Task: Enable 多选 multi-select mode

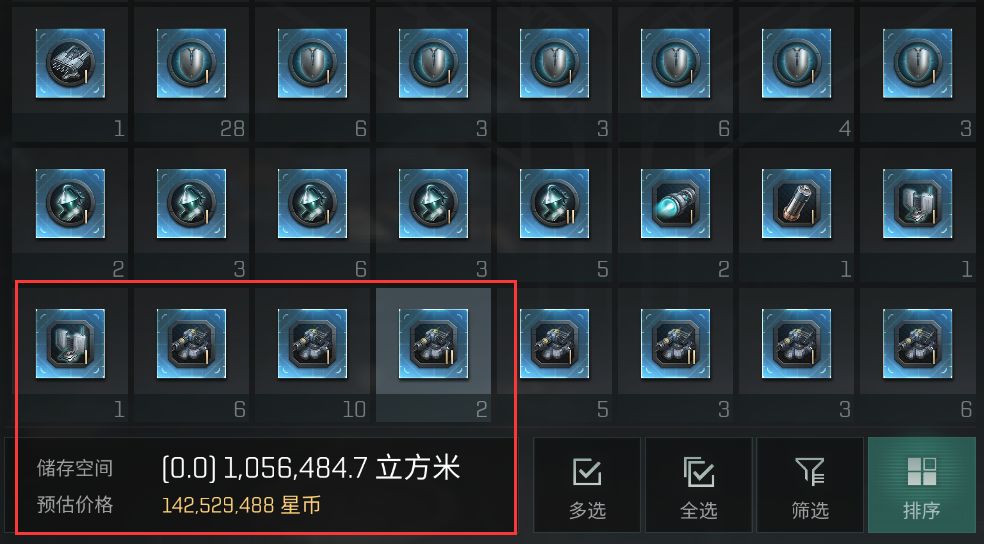Action: point(587,485)
